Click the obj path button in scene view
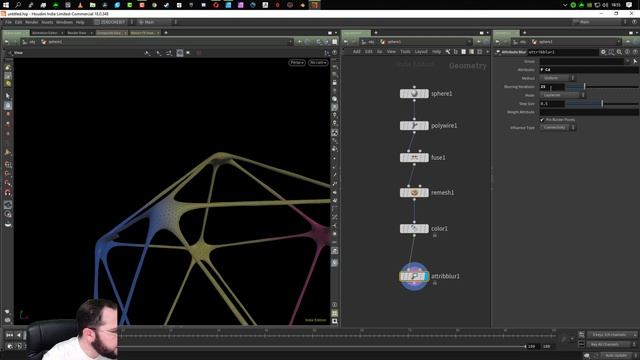Image resolution: width=640 pixels, height=360 pixels. (x=29, y=42)
